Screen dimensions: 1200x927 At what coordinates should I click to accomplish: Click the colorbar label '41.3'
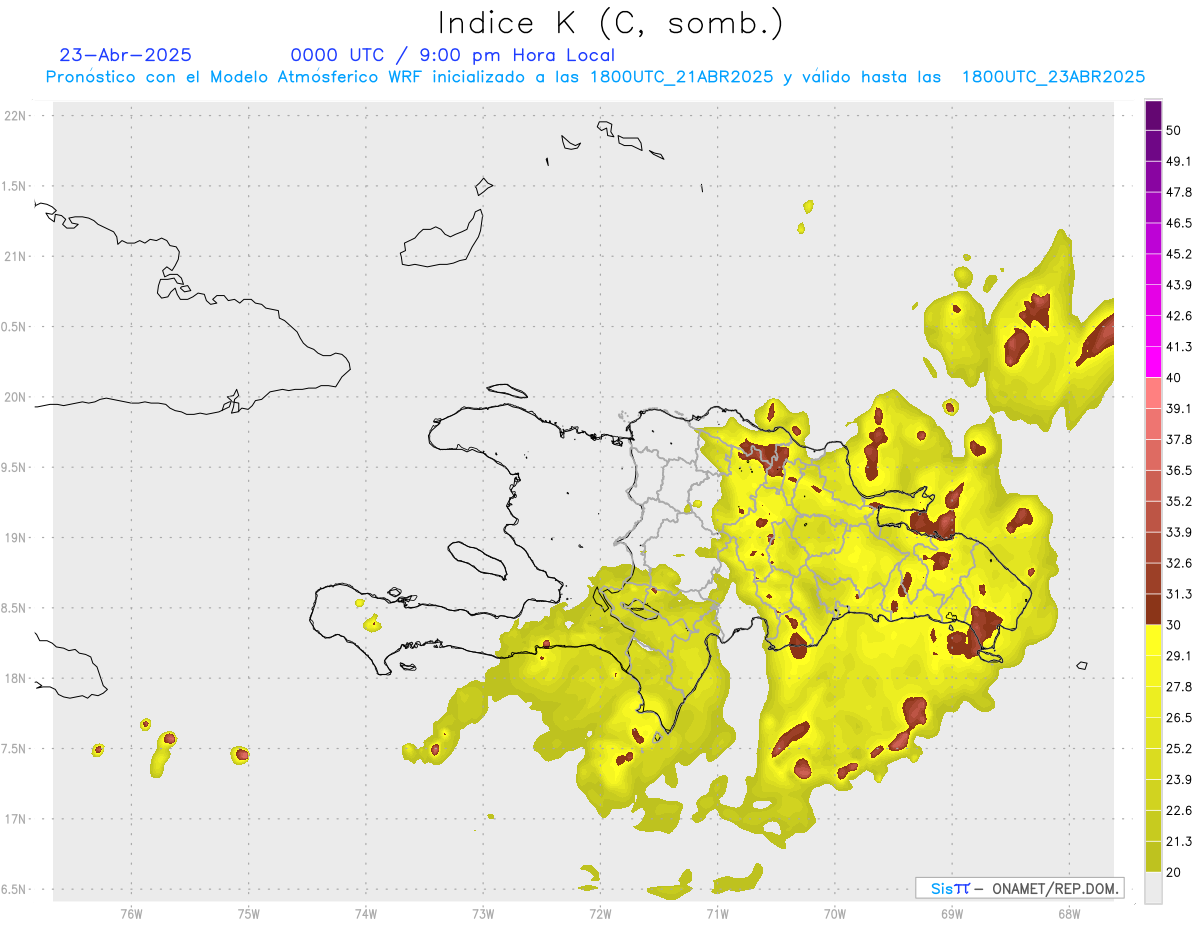coord(1178,347)
